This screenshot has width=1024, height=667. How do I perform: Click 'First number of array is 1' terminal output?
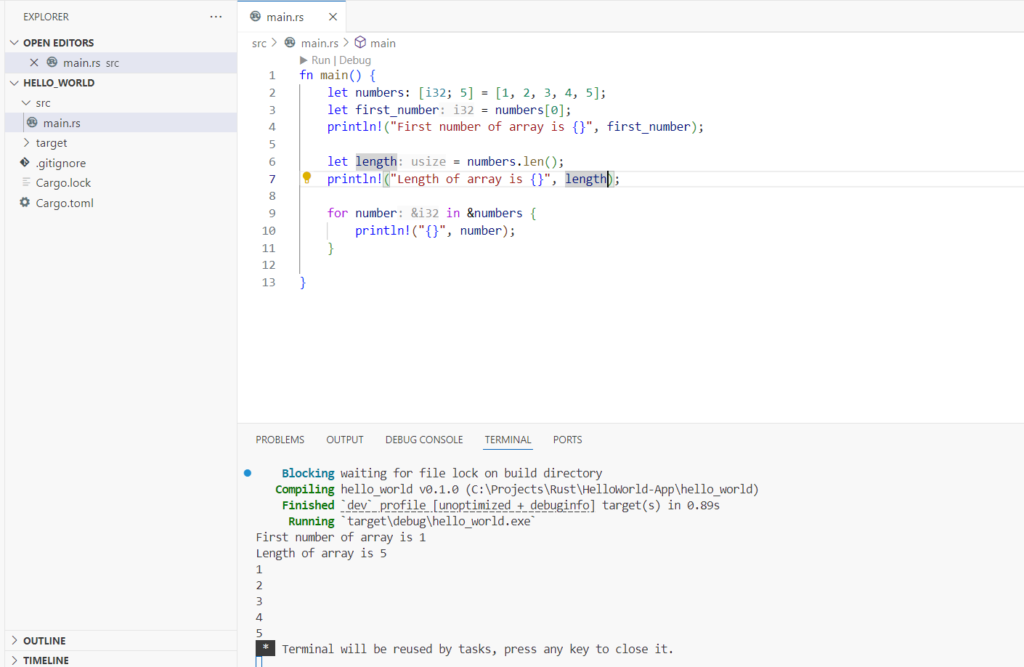(341, 537)
